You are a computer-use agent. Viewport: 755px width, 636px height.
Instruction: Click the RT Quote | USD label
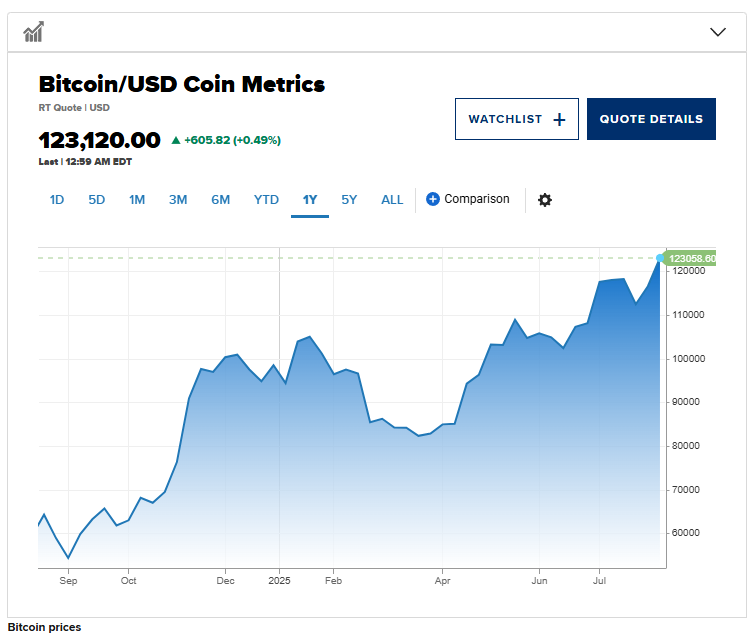[x=74, y=108]
